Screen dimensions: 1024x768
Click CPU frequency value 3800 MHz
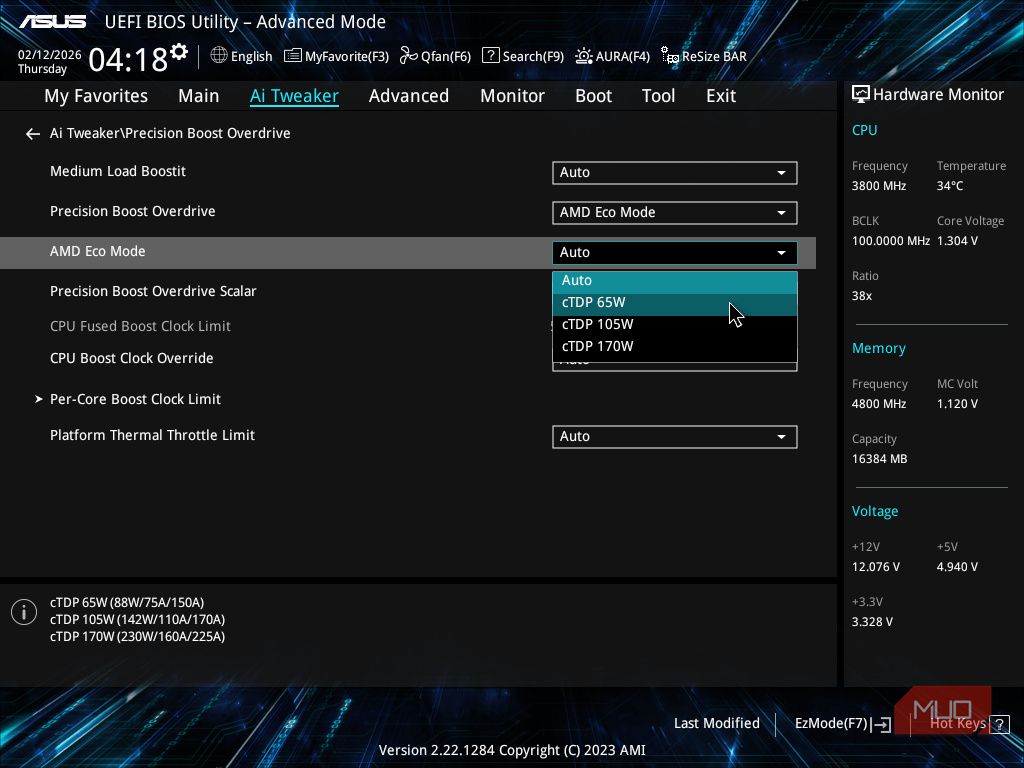click(x=879, y=186)
